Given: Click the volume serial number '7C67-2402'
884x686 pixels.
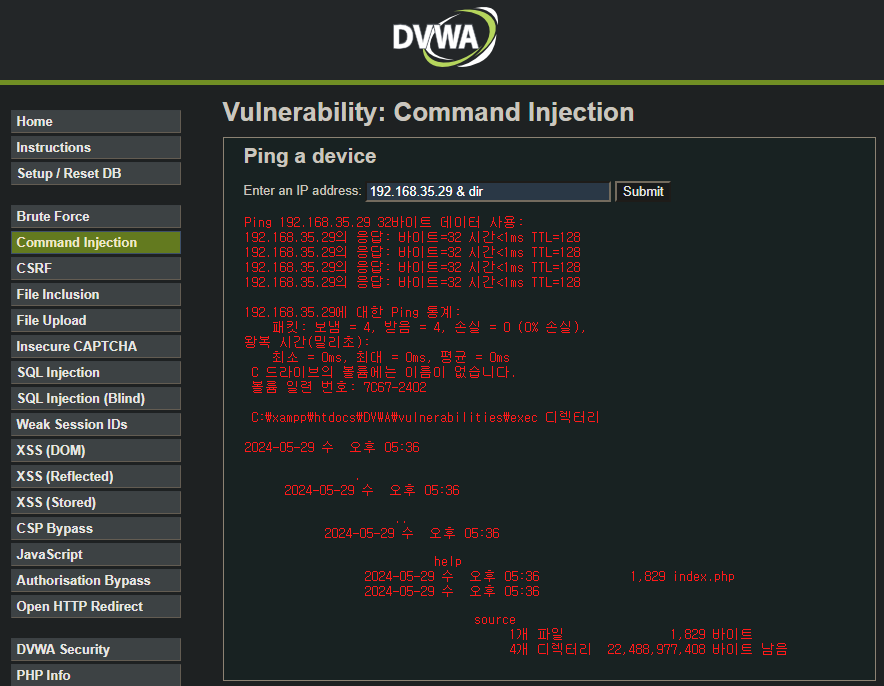Looking at the screenshot, I should tap(395, 387).
